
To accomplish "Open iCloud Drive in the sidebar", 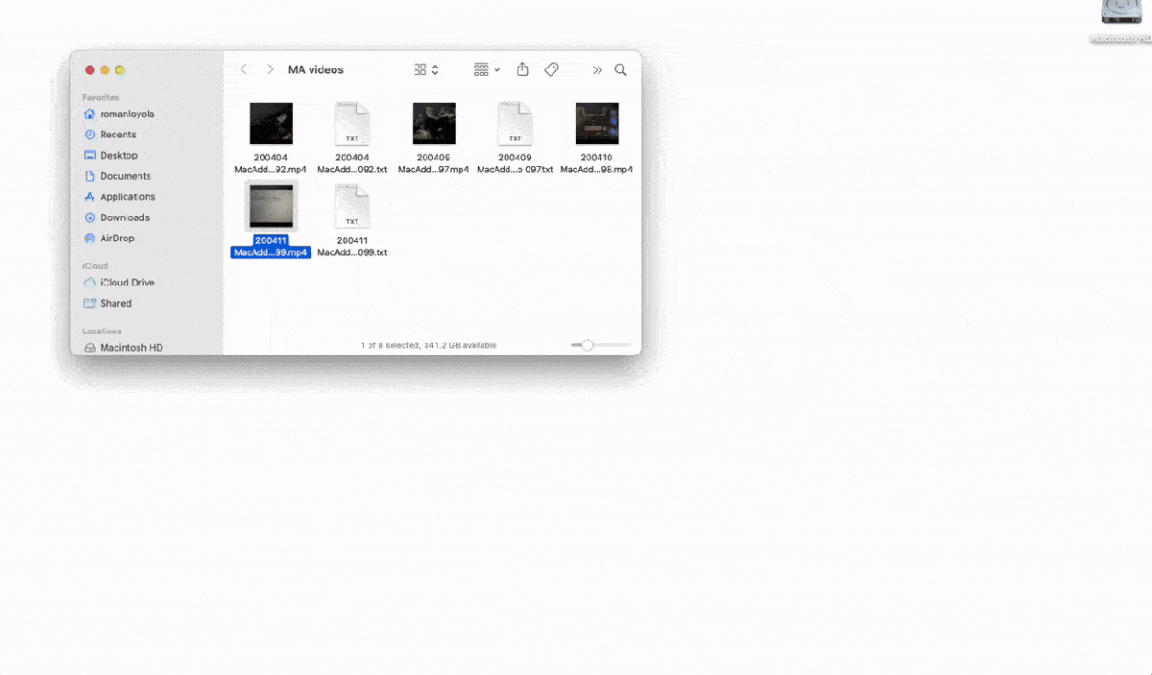I will point(119,282).
